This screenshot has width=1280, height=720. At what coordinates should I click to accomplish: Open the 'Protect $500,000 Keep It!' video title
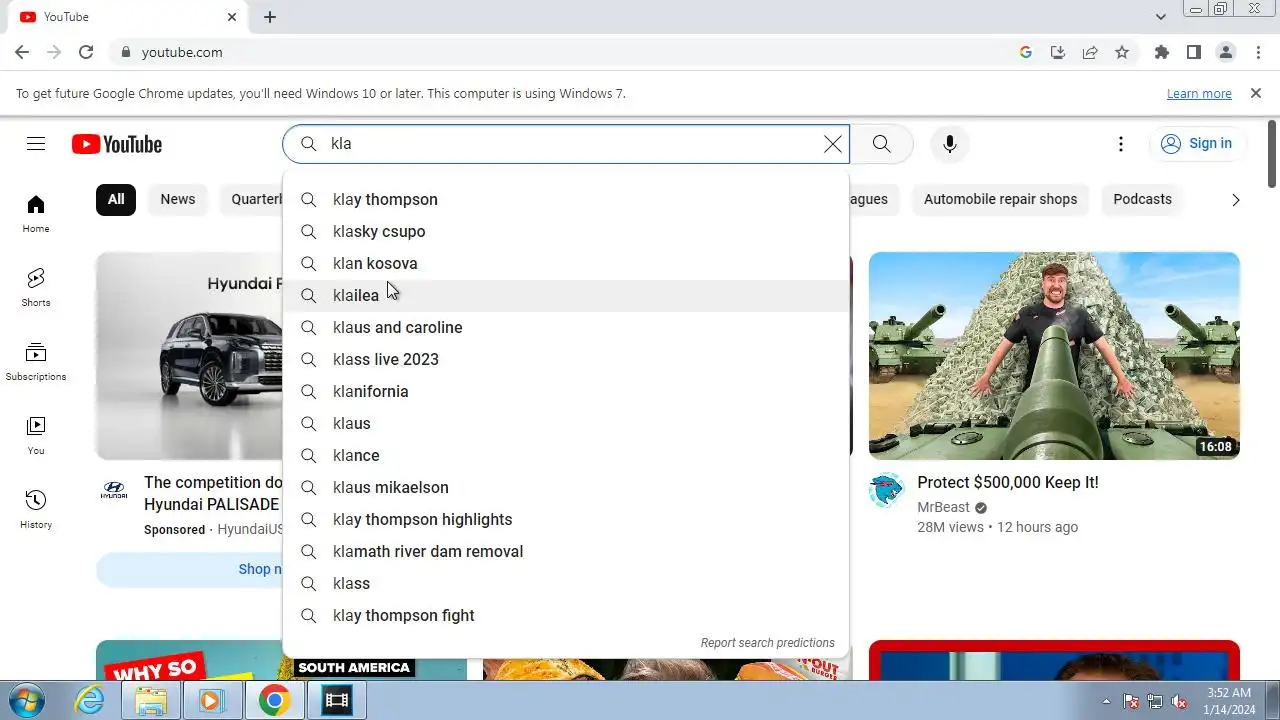click(x=1007, y=482)
